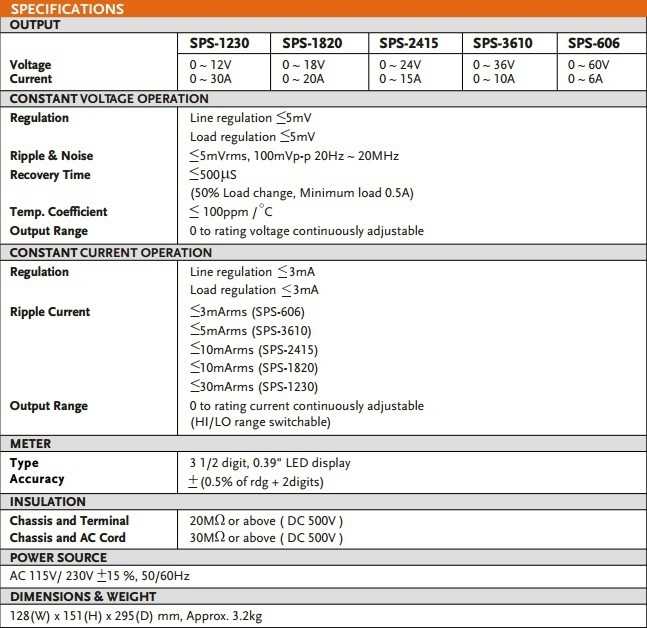
Task: Click the Ripple Current label
Action: 50,312
